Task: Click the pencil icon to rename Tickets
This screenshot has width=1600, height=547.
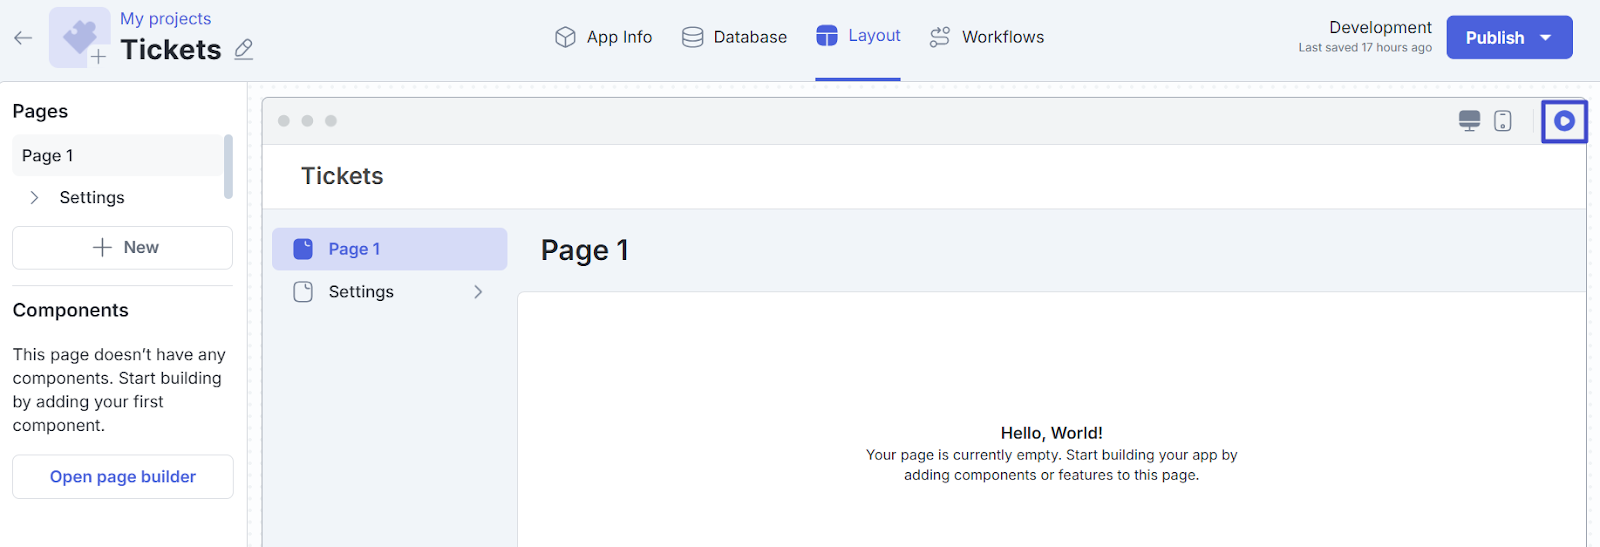Action: click(243, 49)
